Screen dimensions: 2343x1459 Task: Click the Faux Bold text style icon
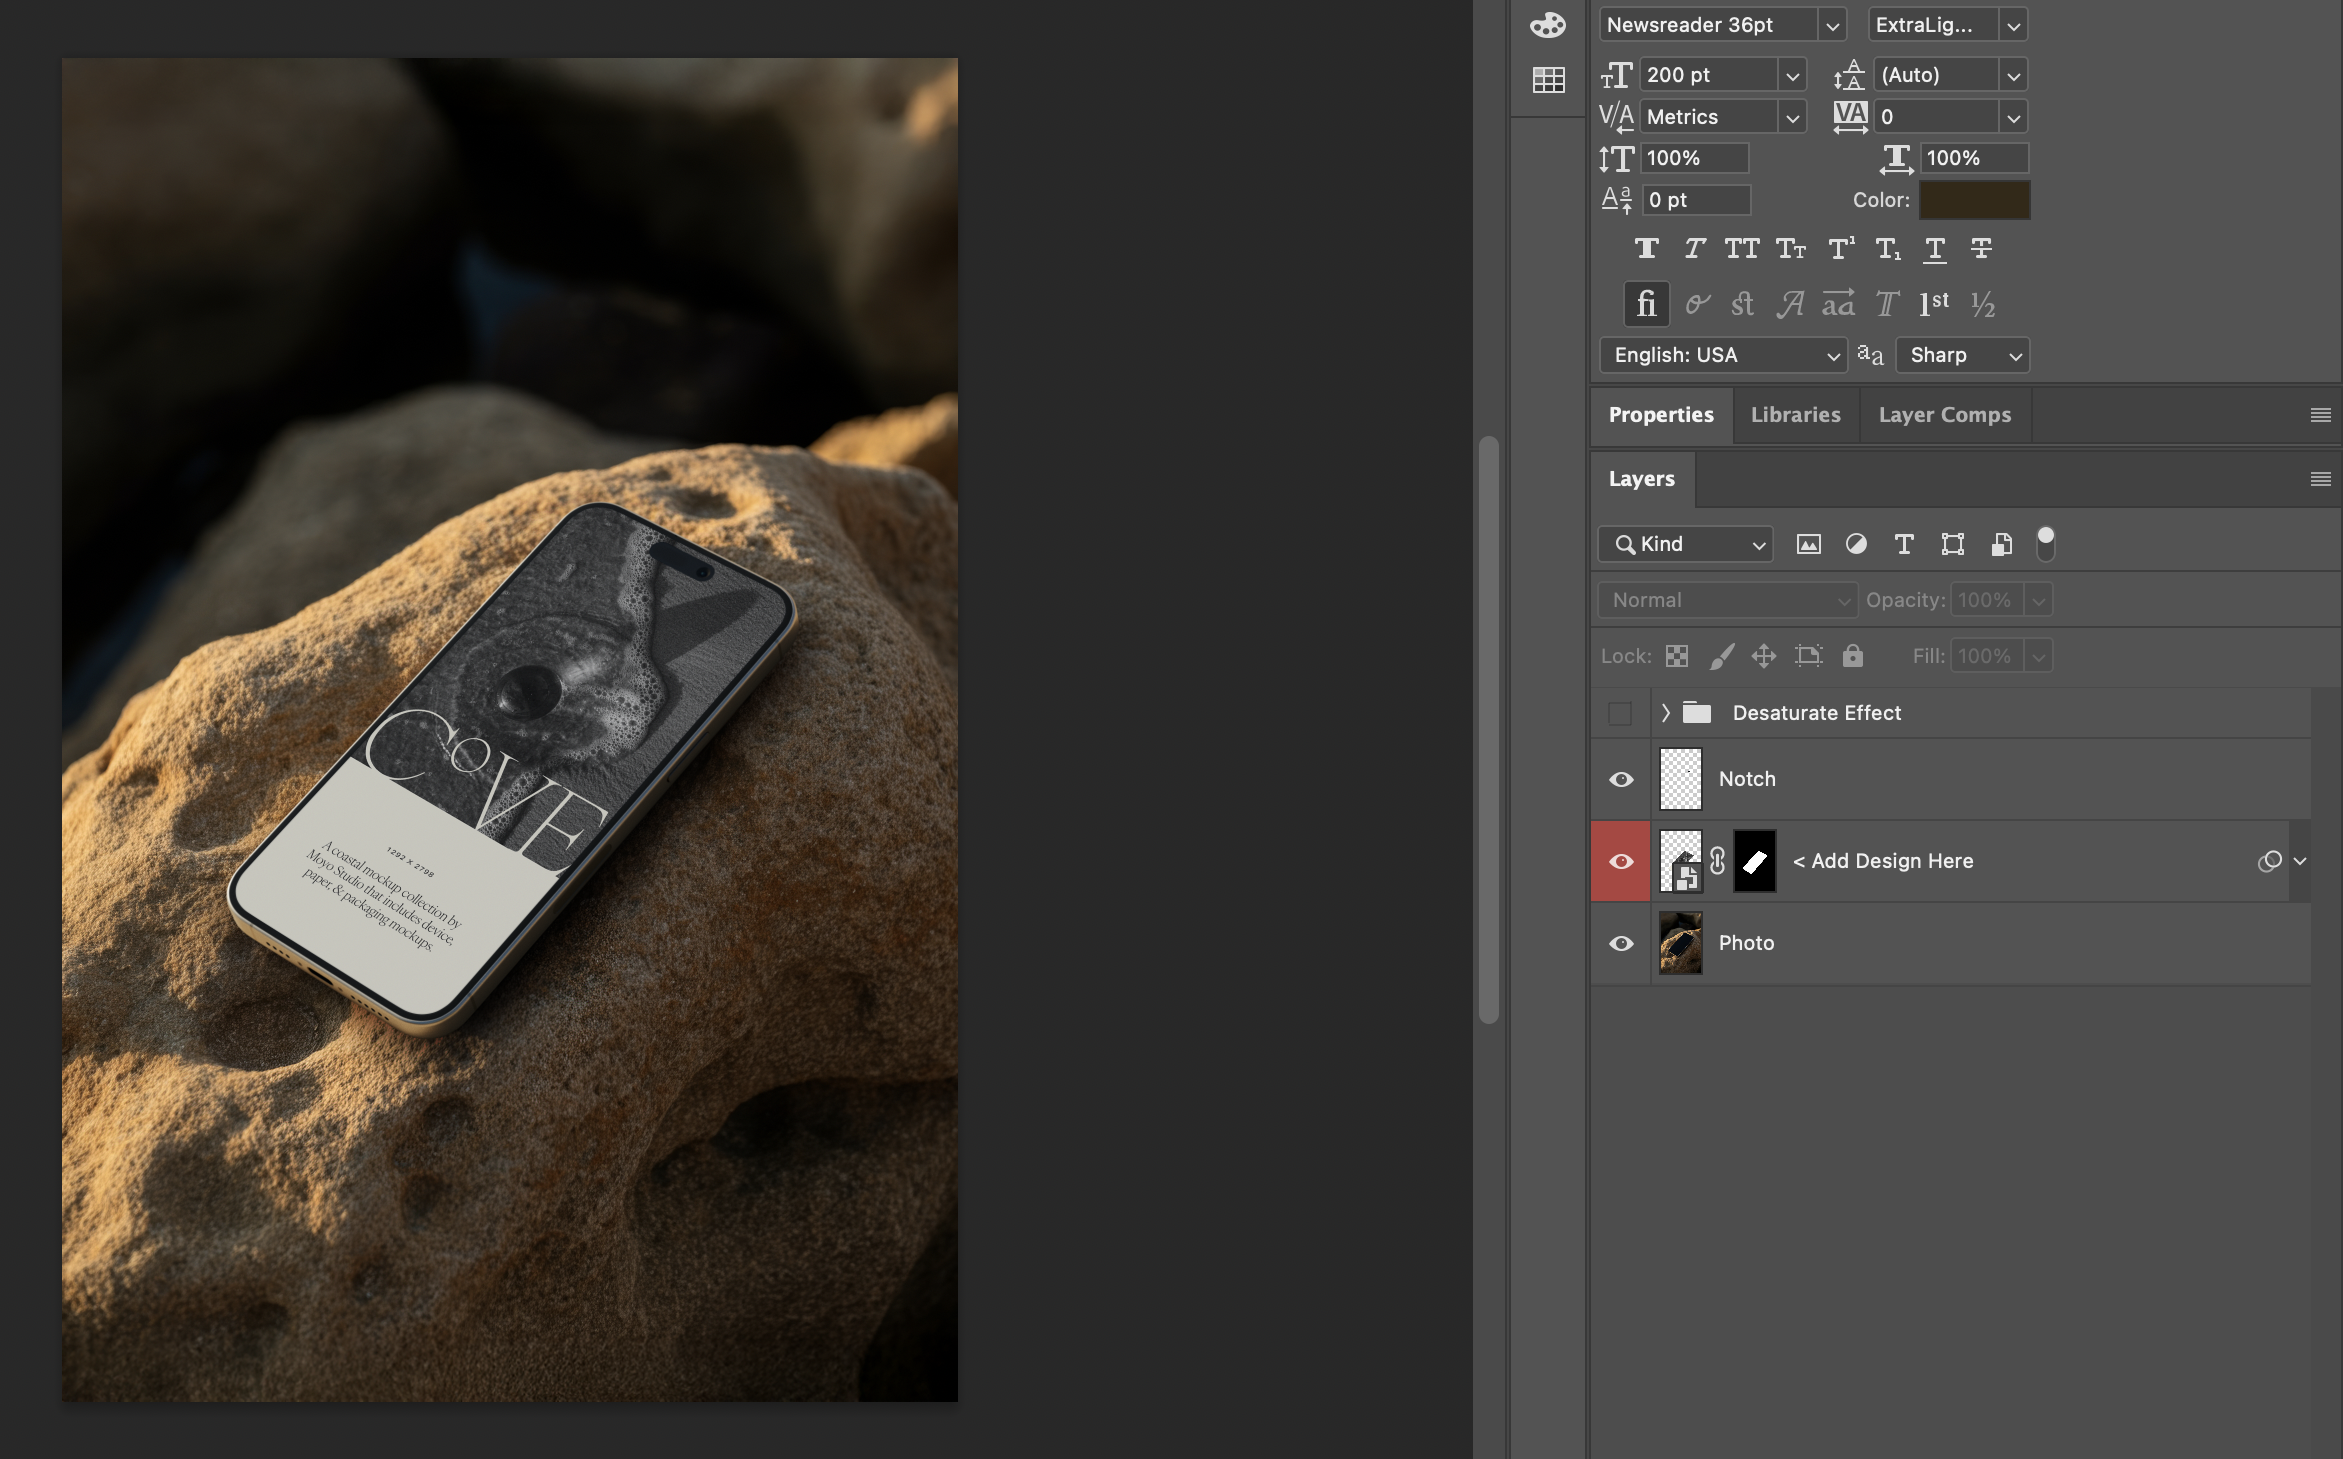1646,249
